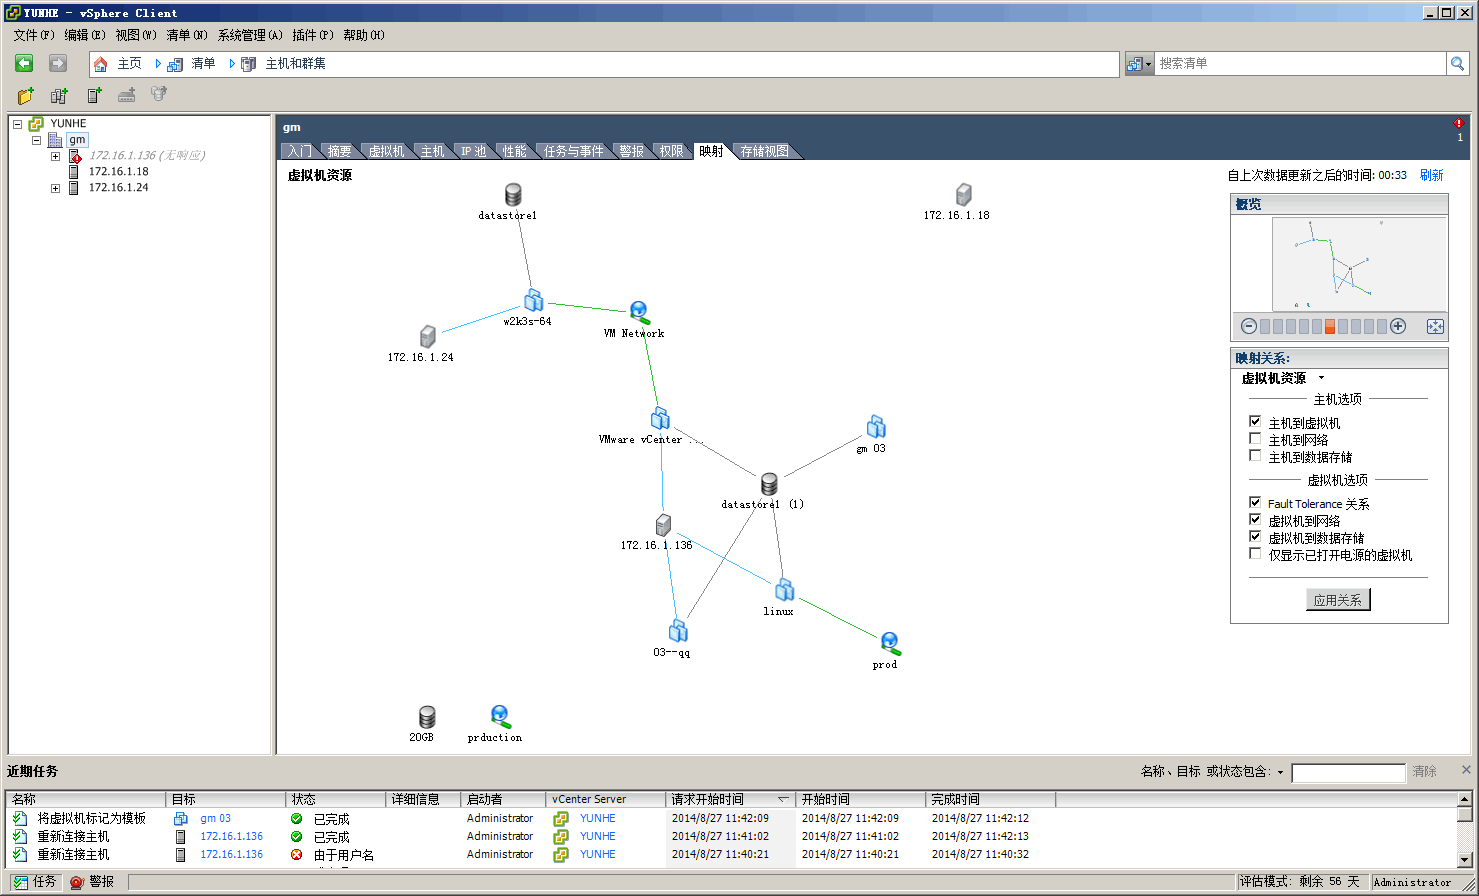Viewport: 1479px width, 896px height.
Task: Click the orange zoom level slider segment
Action: tap(1330, 326)
